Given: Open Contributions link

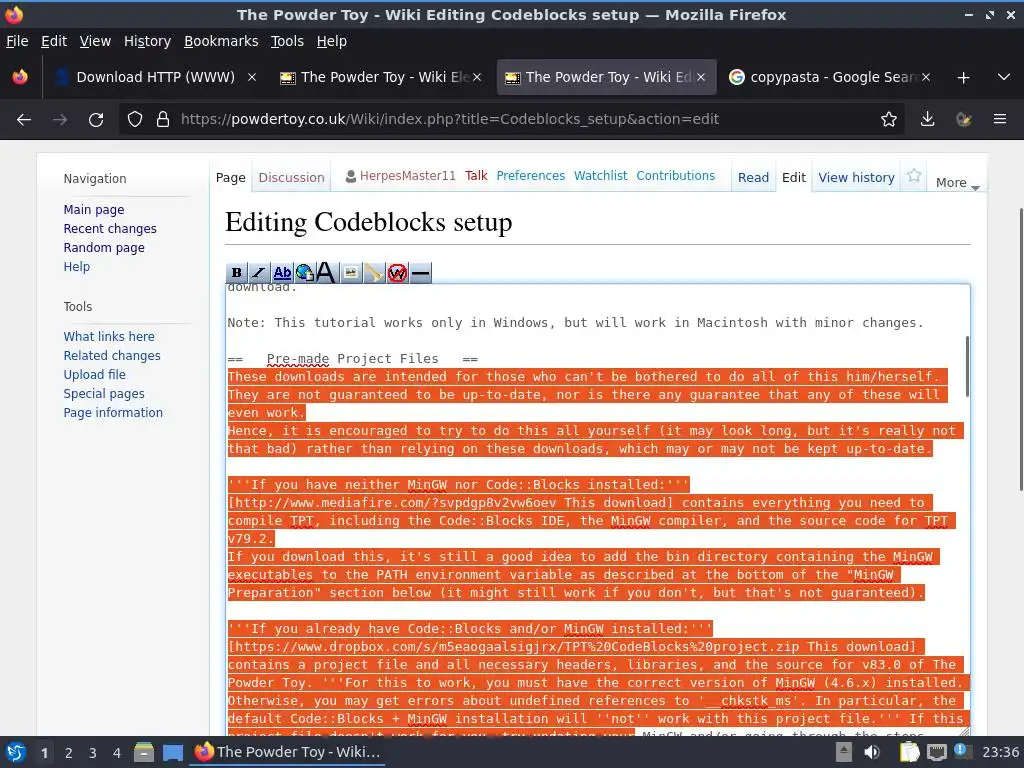Looking at the screenshot, I should [x=675, y=176].
